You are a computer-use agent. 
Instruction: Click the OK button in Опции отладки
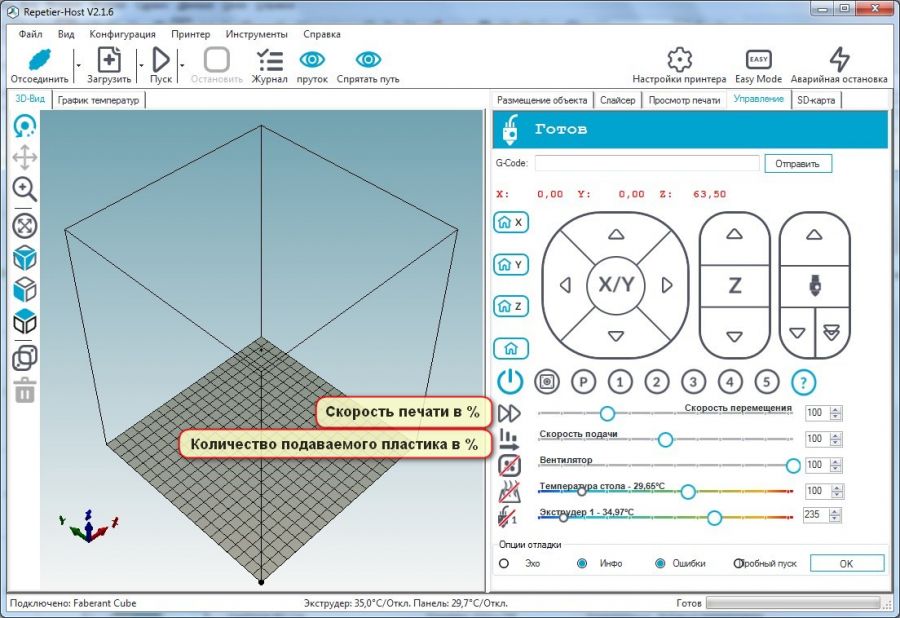point(846,563)
